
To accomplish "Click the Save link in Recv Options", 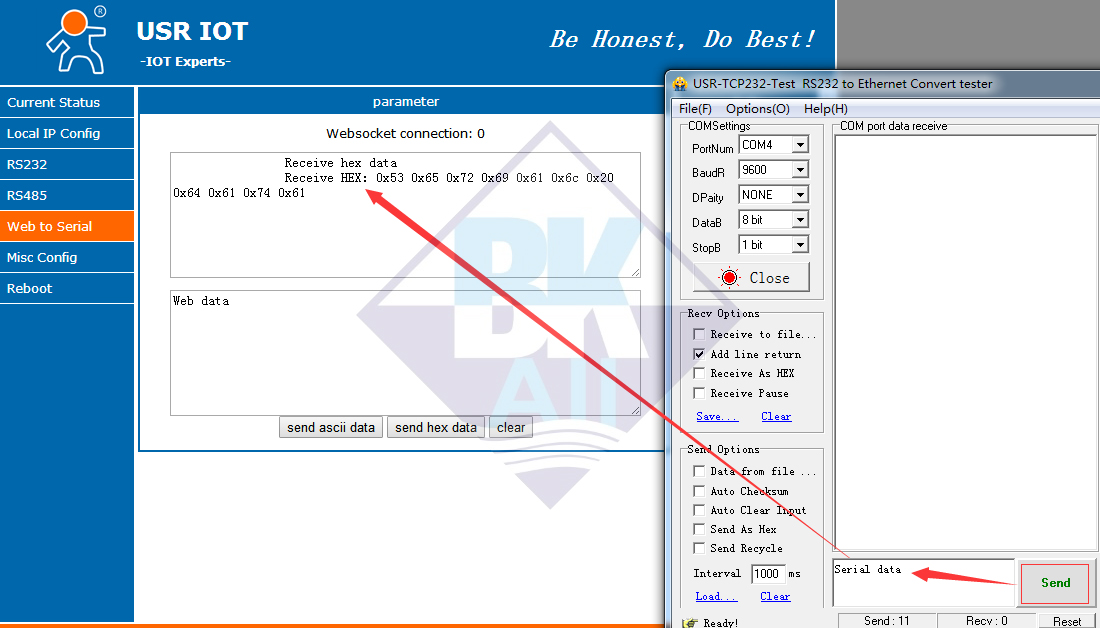I will coord(717,416).
